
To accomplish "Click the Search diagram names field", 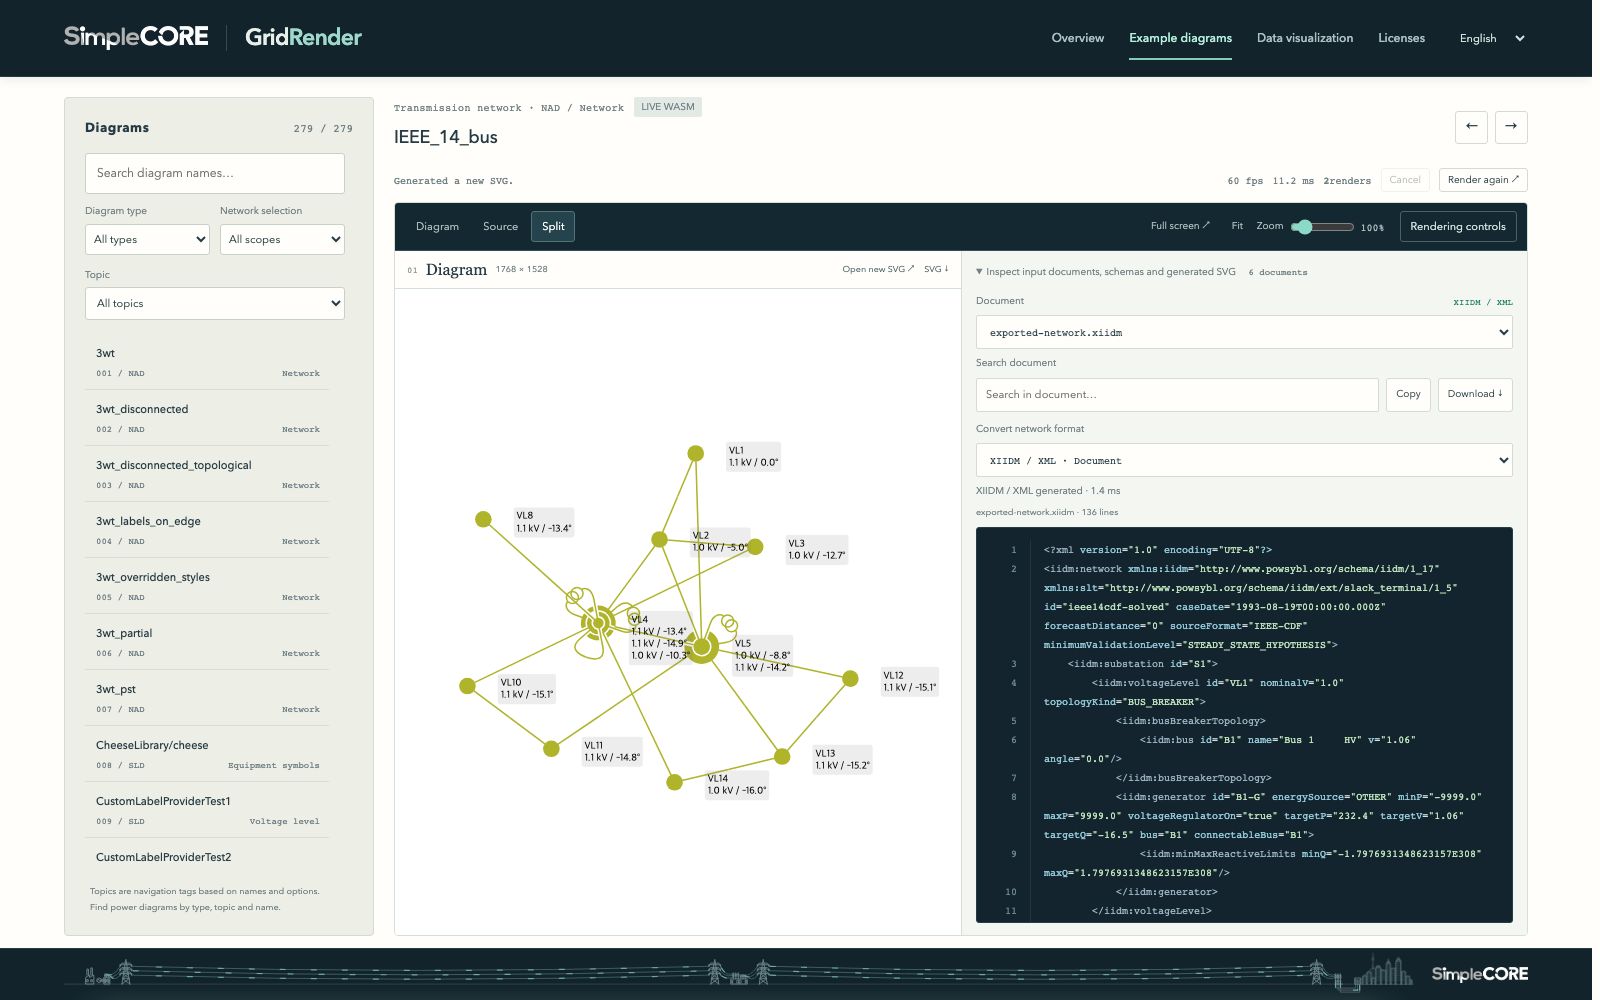I will tap(215, 173).
